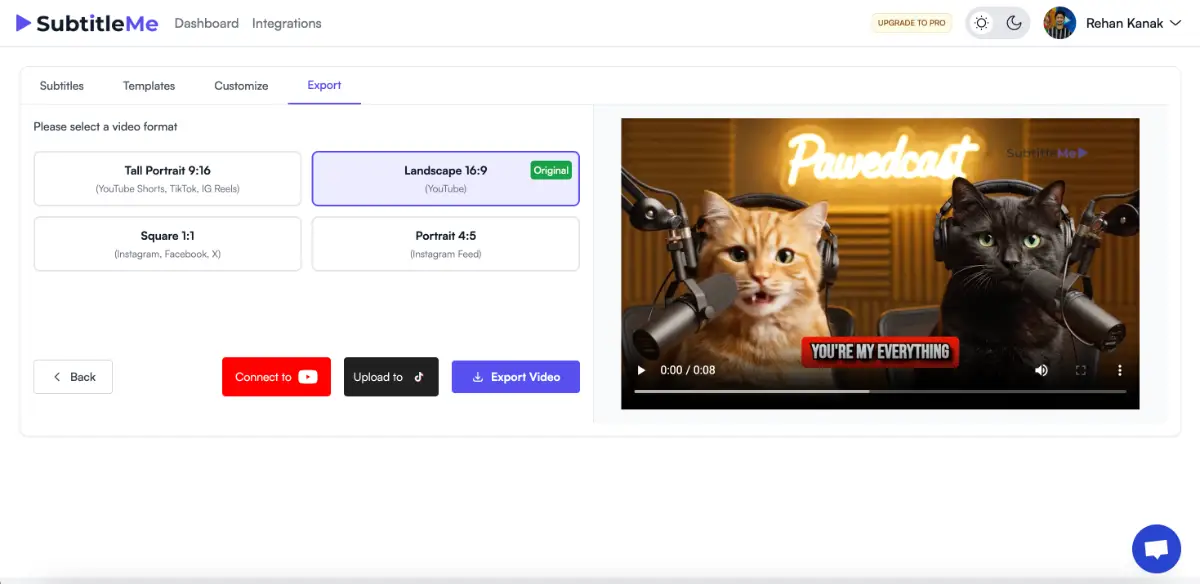Play the video preview
The height and width of the screenshot is (584, 1200).
pos(642,370)
